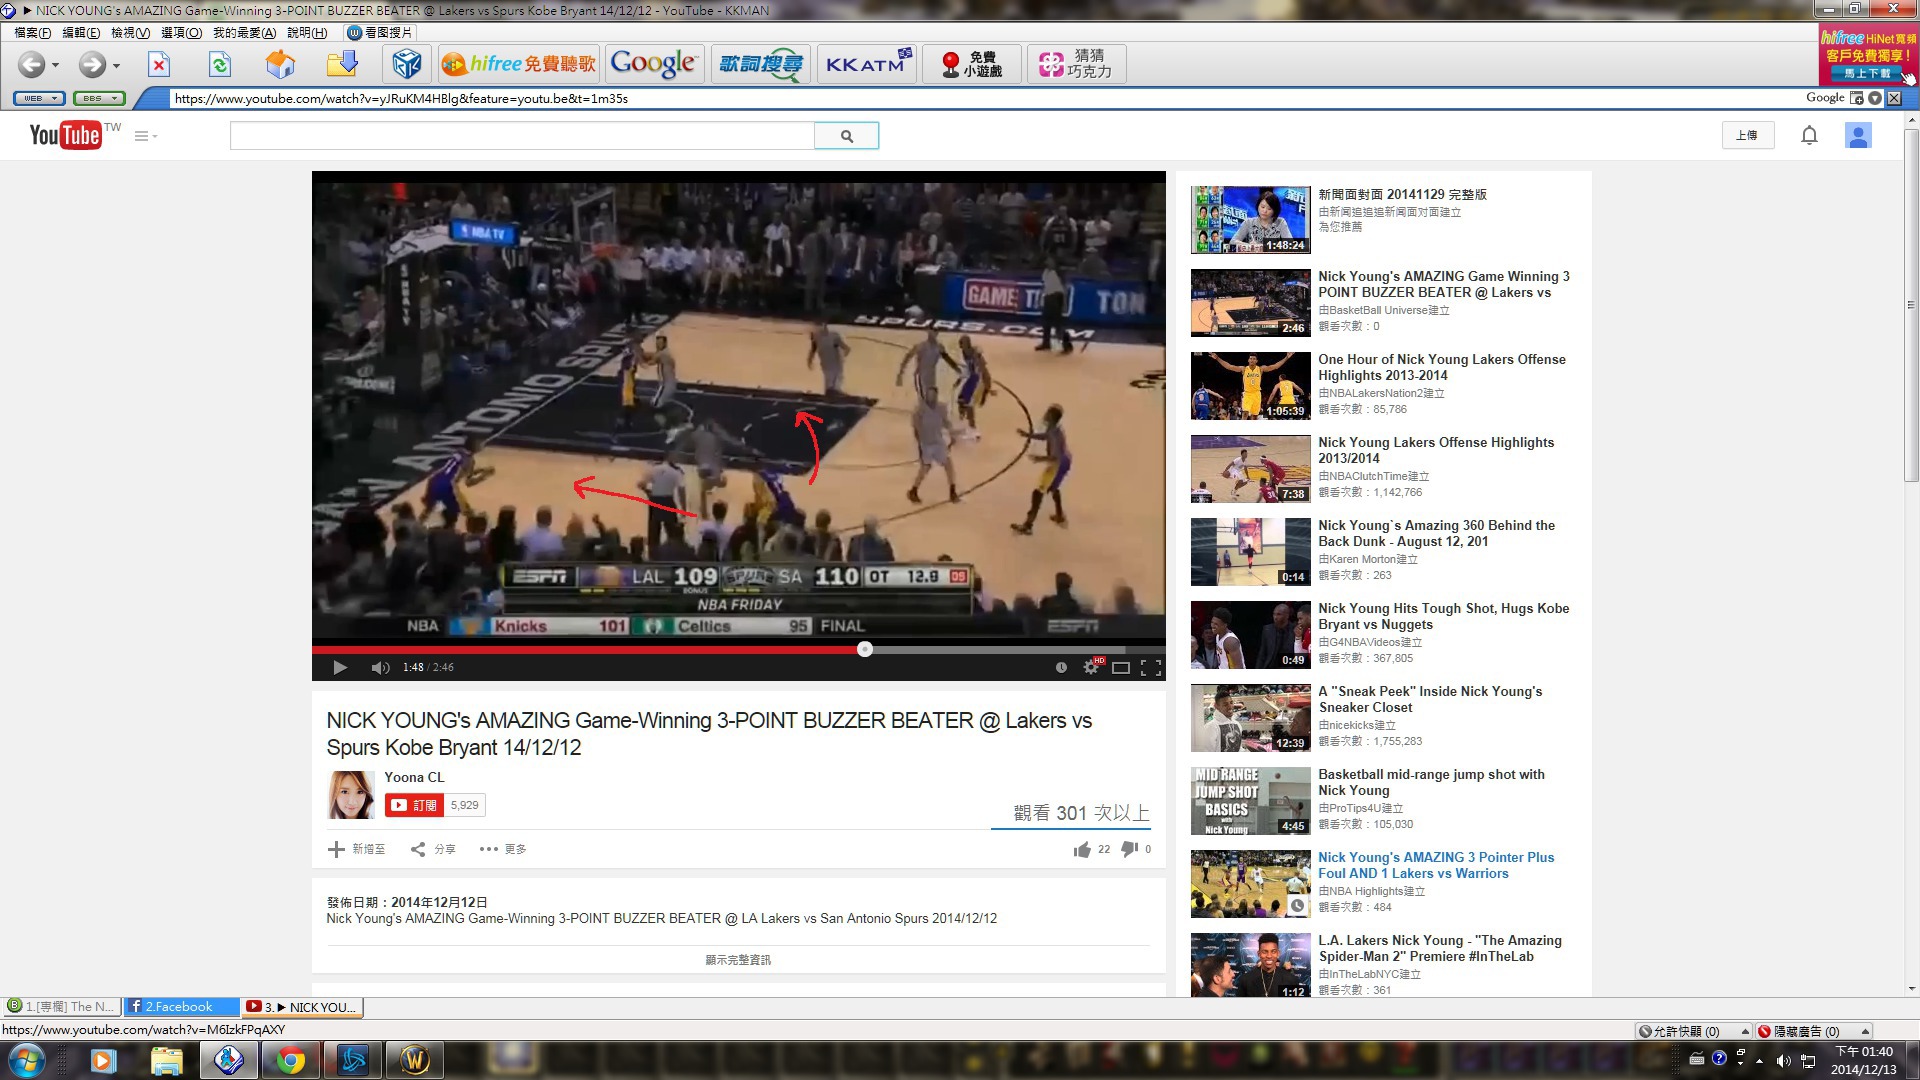1920x1080 pixels.
Task: Open the YouTube notifications bell
Action: tap(1809, 135)
